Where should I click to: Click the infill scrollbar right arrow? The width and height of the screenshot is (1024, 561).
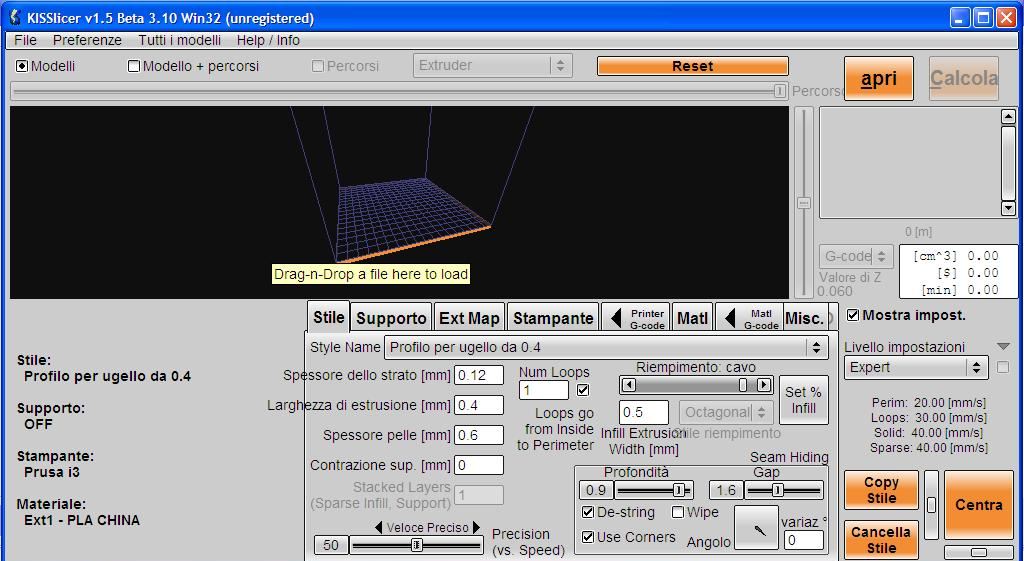pyautogui.click(x=764, y=385)
